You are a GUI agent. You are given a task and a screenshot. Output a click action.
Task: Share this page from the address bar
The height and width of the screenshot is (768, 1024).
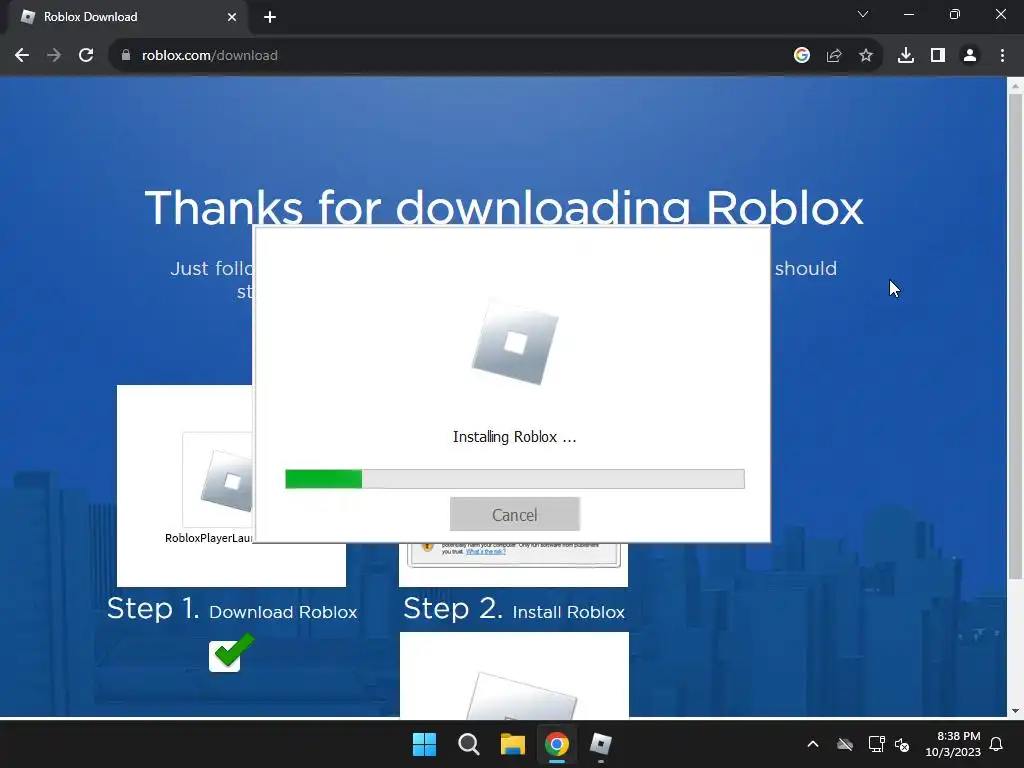[834, 56]
